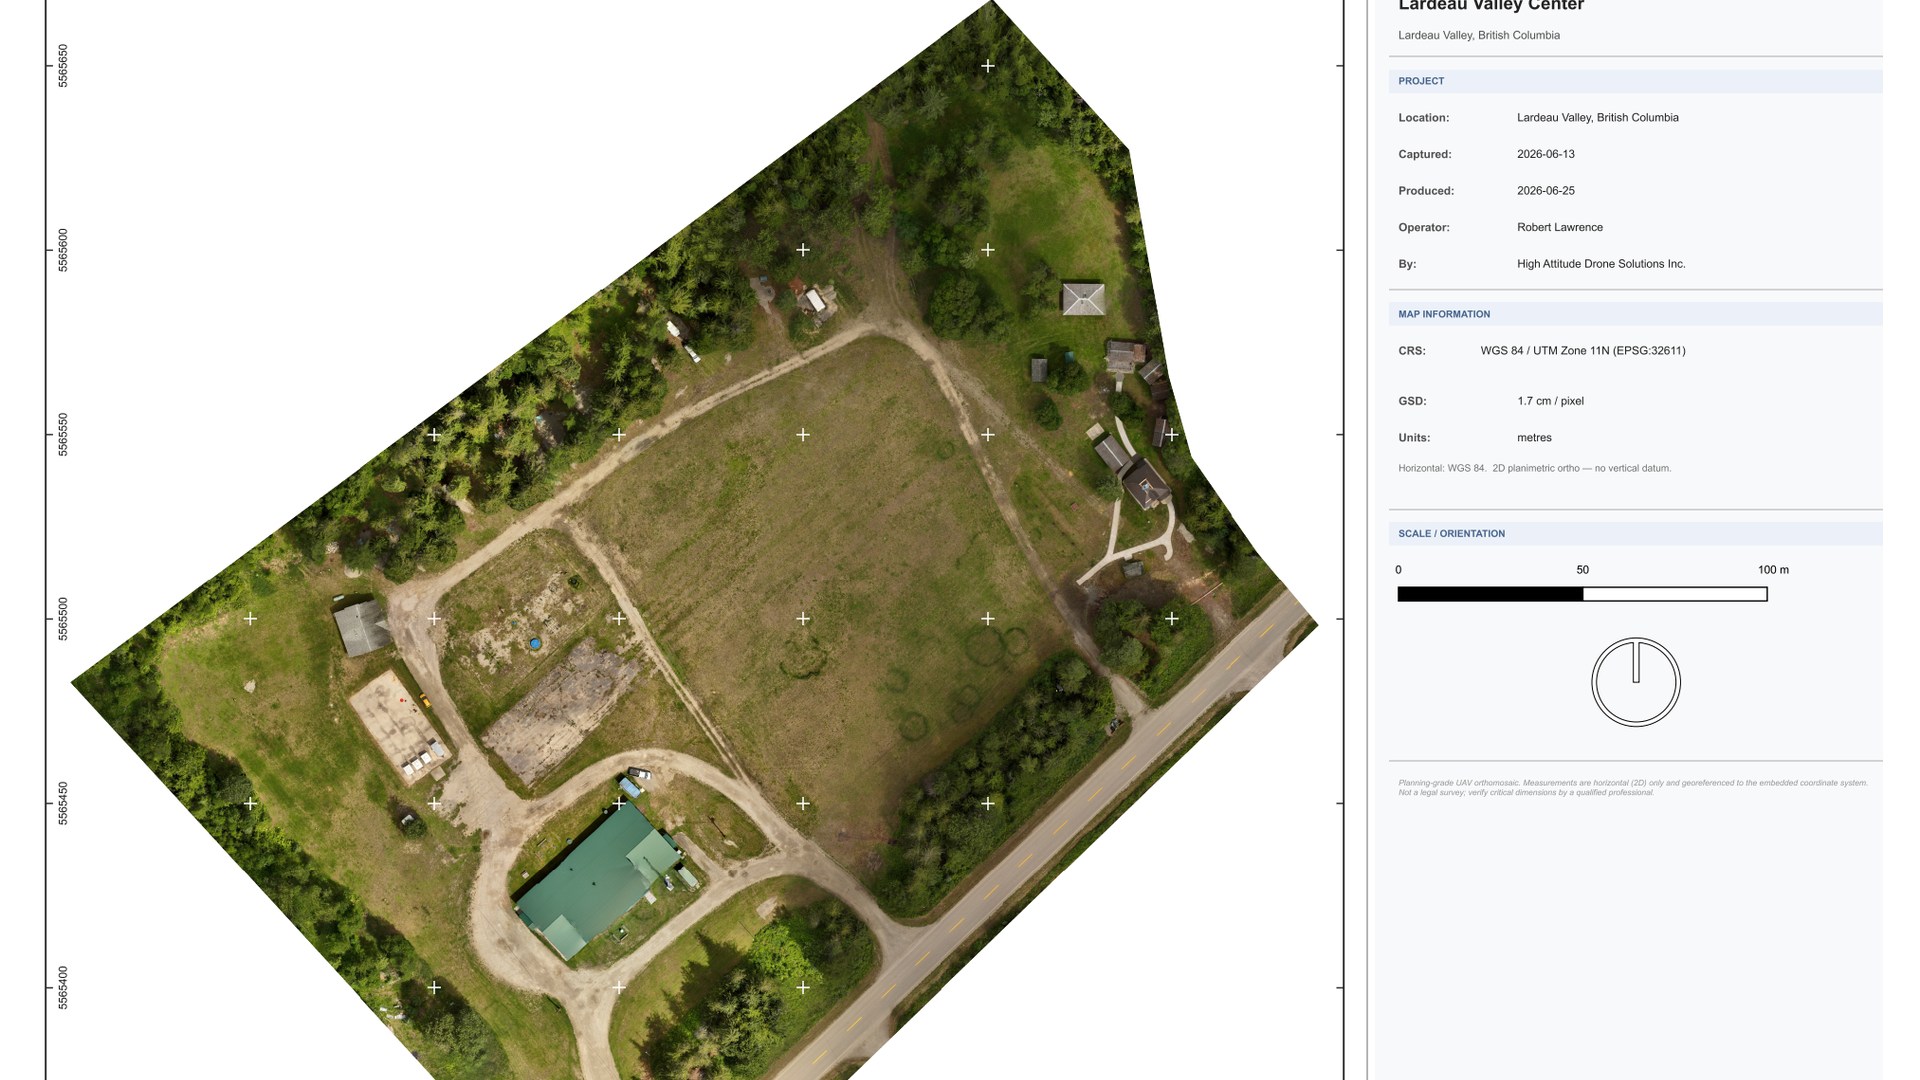The height and width of the screenshot is (1080, 1920).
Task: Click the north arrow compass symbol
Action: click(1636, 682)
